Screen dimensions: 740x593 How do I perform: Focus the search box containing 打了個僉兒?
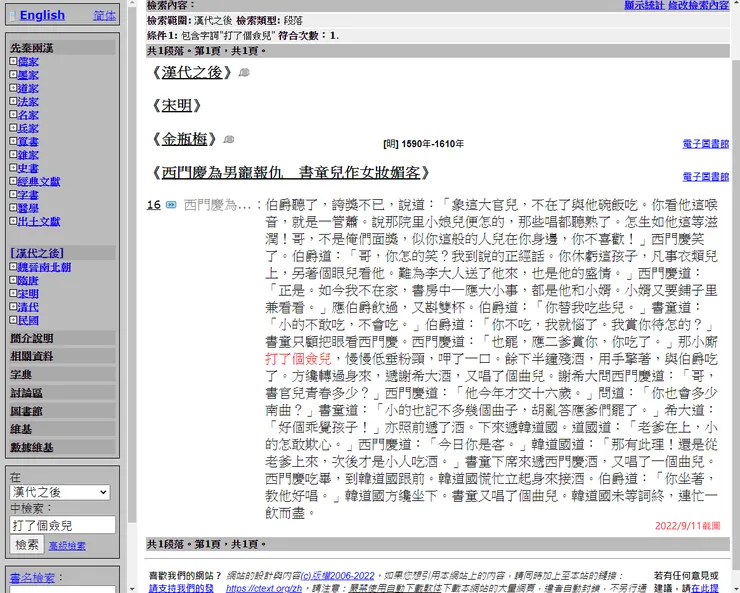pos(62,525)
